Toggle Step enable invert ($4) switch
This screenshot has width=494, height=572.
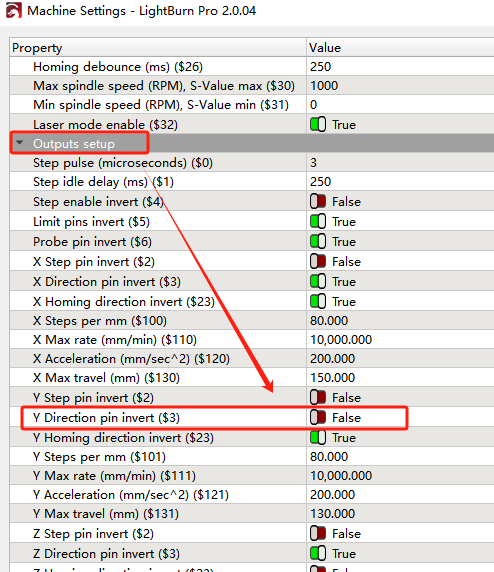[x=318, y=201]
